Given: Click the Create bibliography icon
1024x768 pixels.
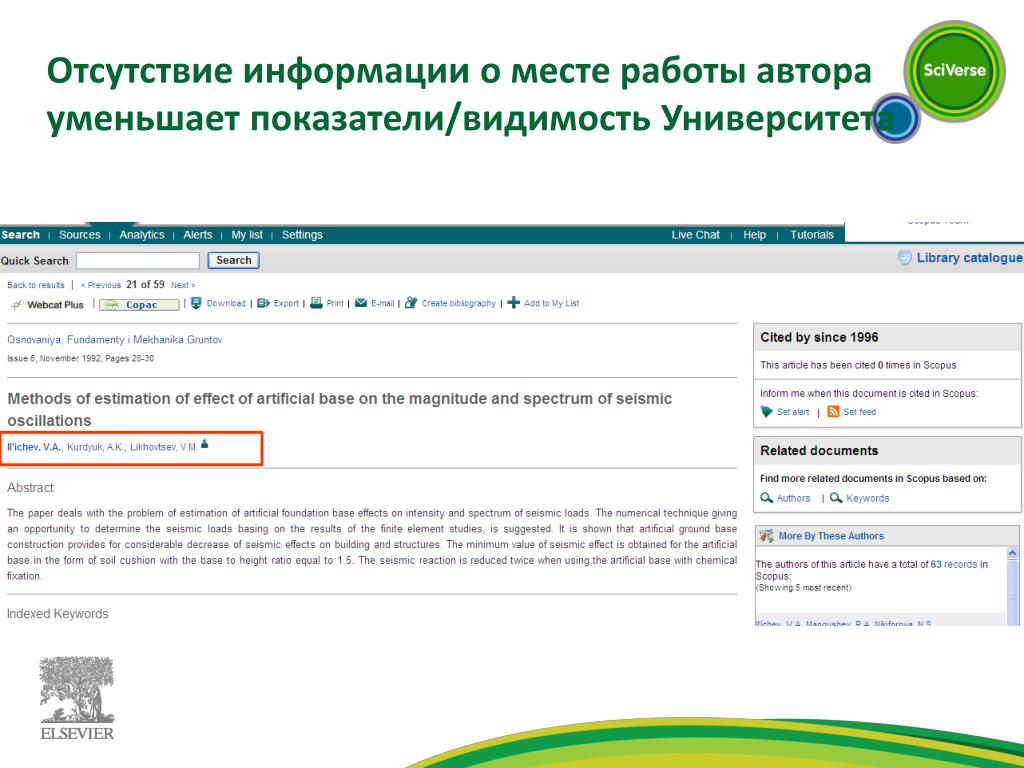Looking at the screenshot, I should click(411, 303).
